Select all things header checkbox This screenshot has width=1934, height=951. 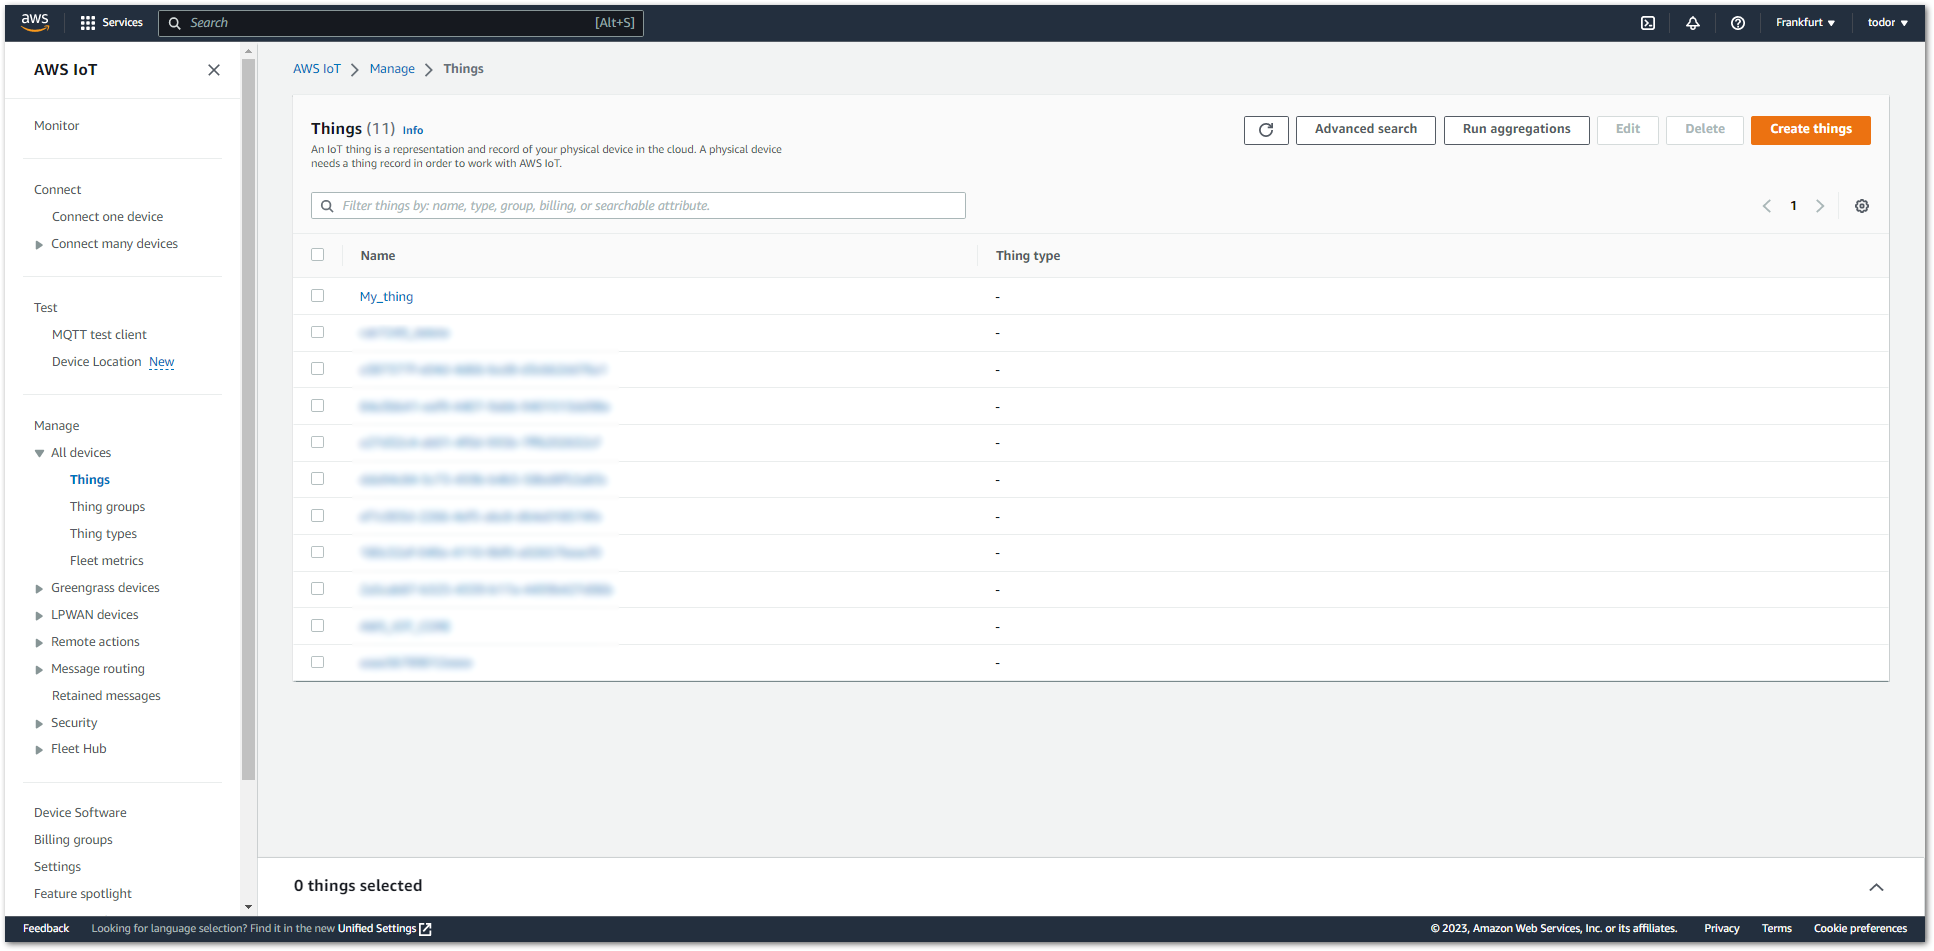click(318, 255)
